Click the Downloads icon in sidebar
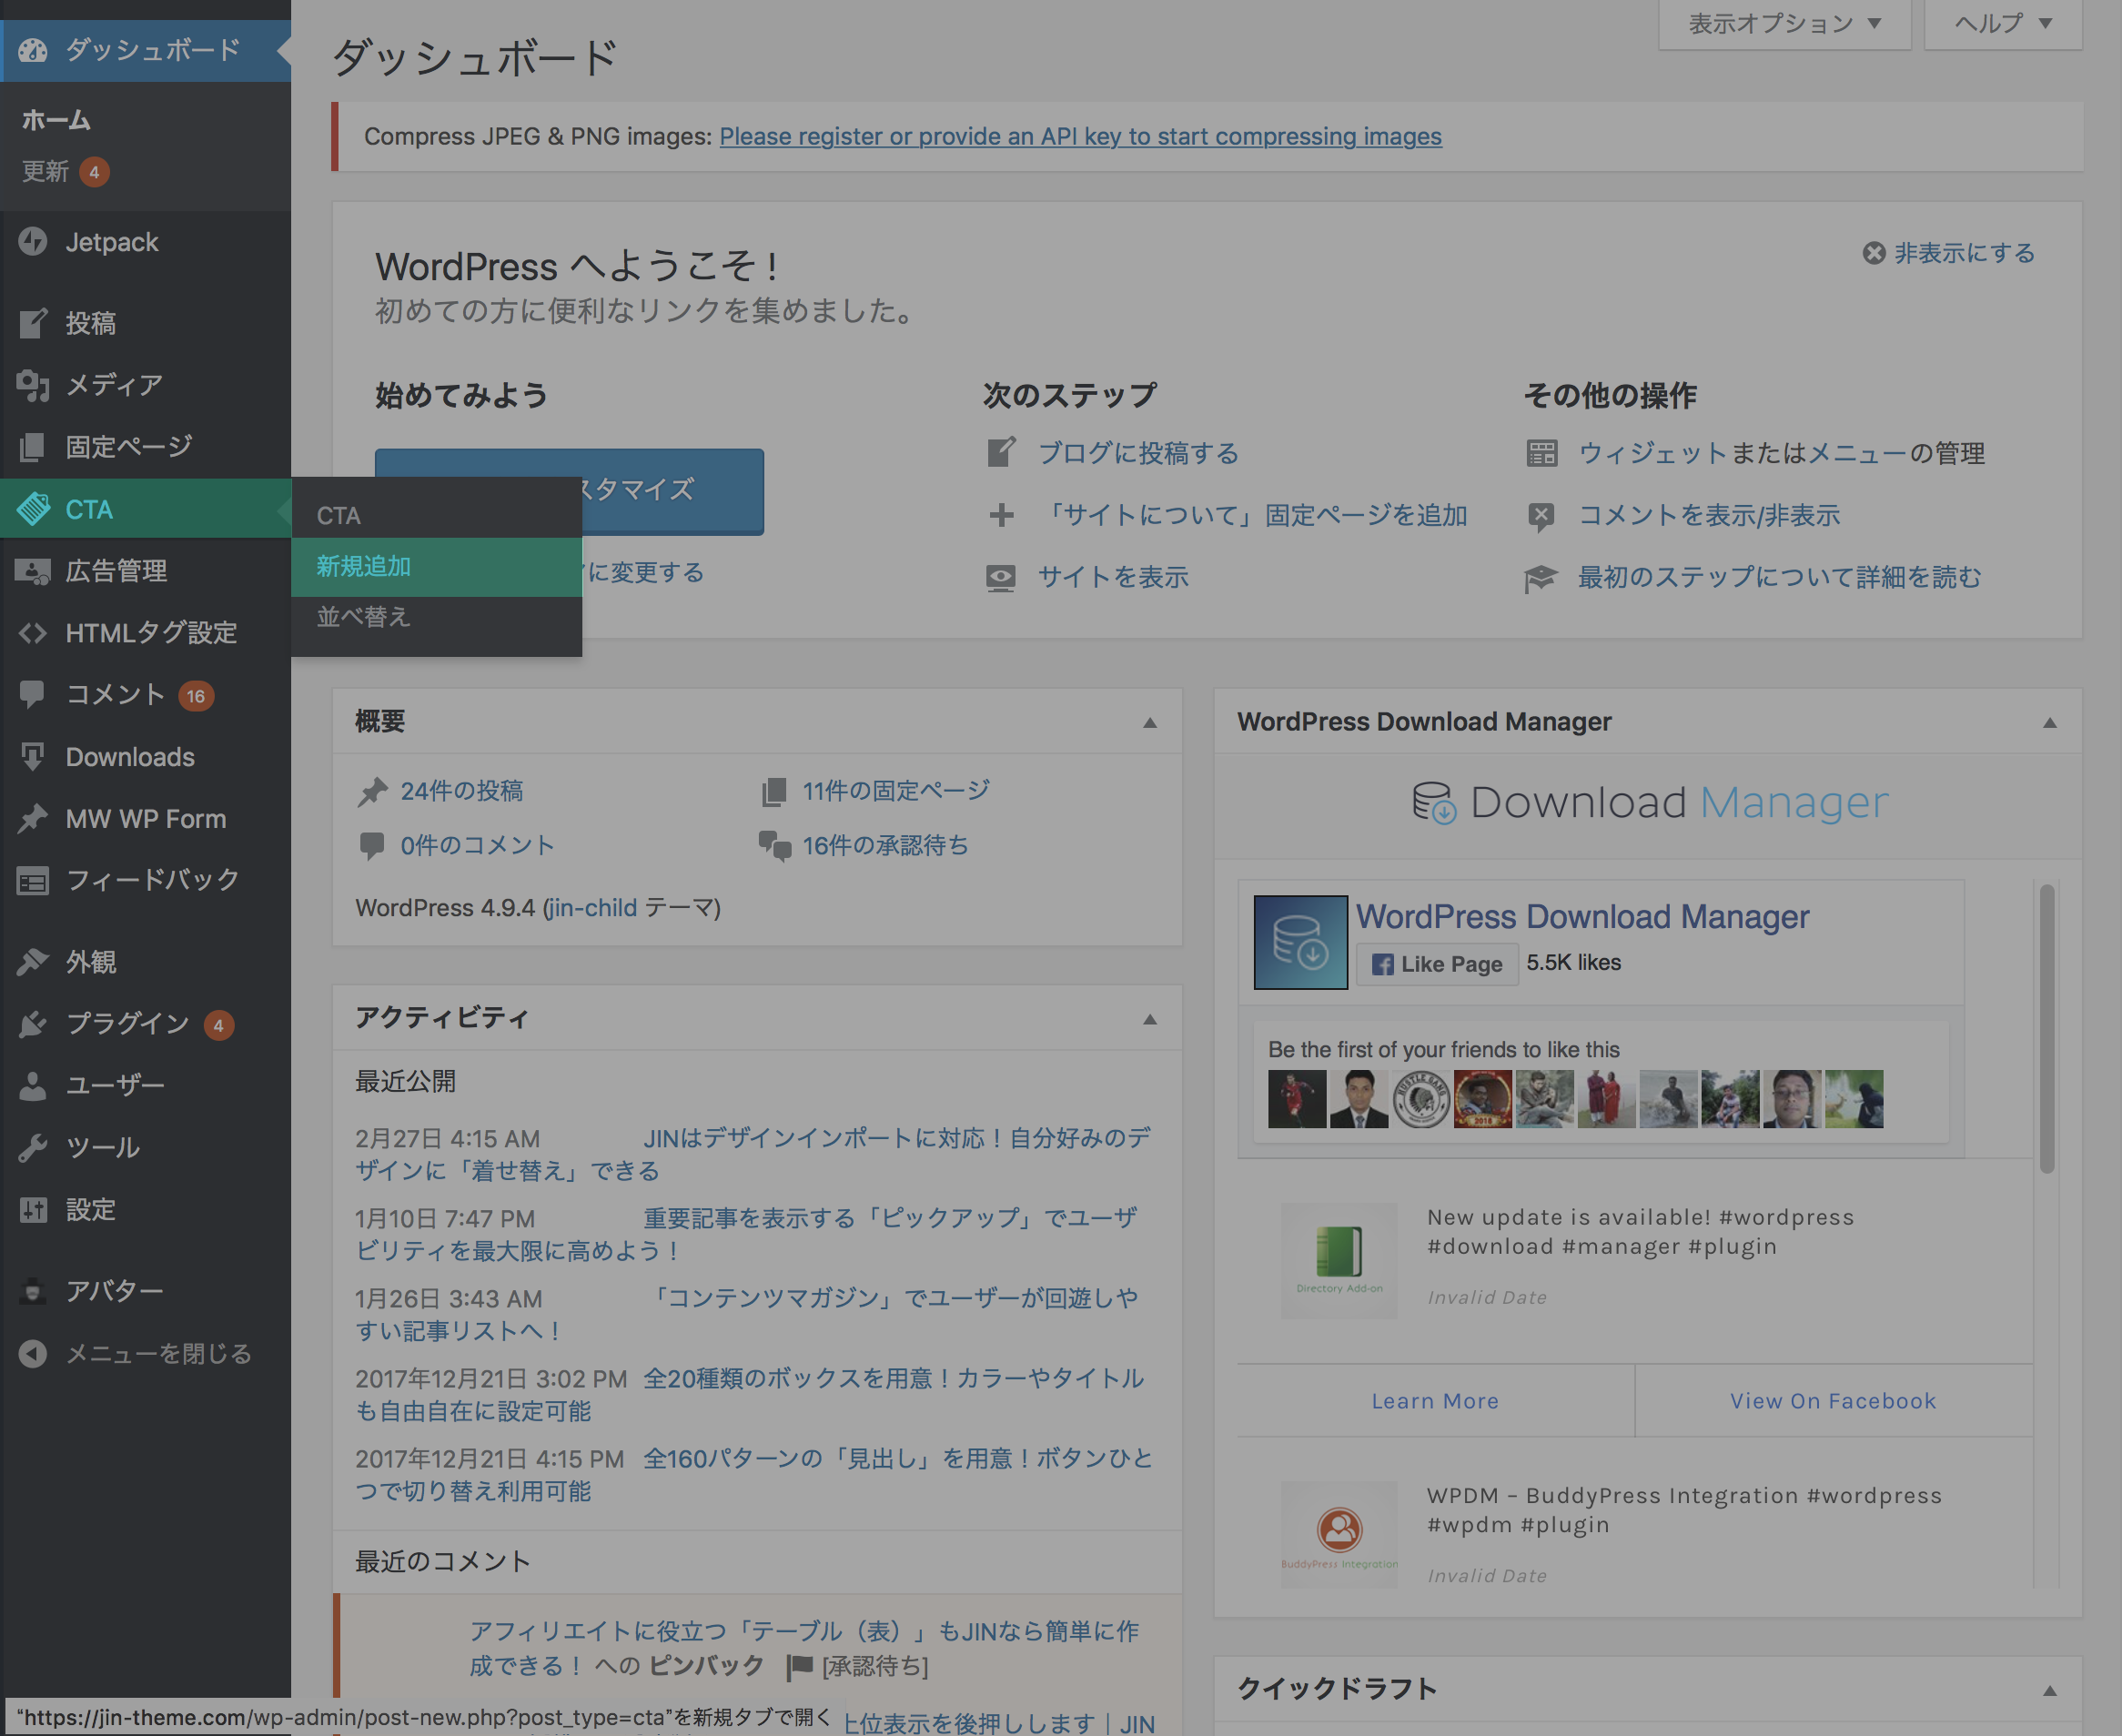This screenshot has width=2122, height=1736. click(33, 757)
